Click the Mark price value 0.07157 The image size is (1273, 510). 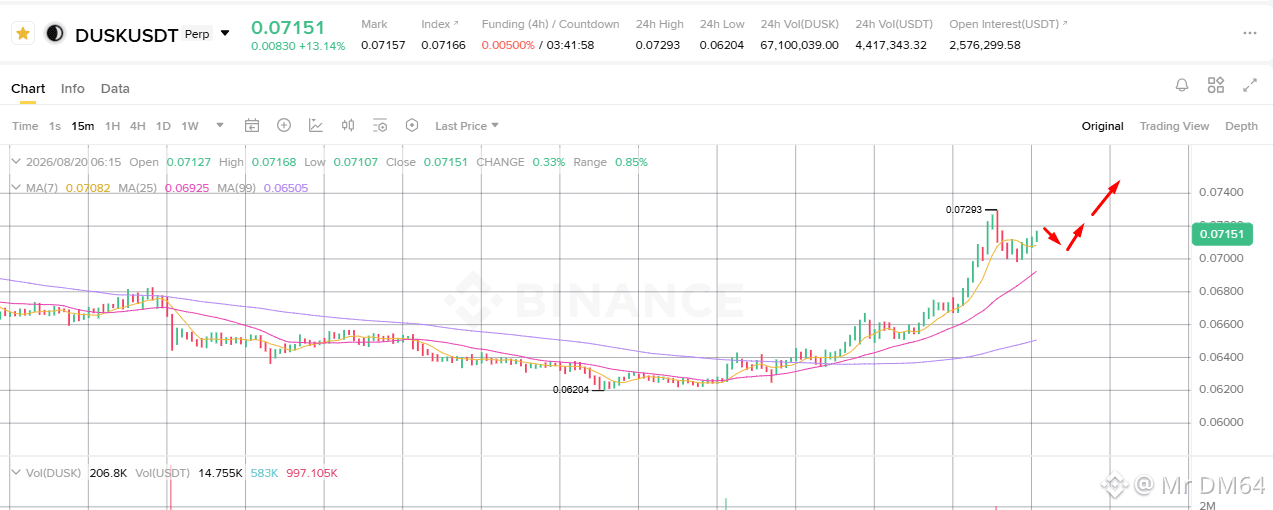[383, 45]
